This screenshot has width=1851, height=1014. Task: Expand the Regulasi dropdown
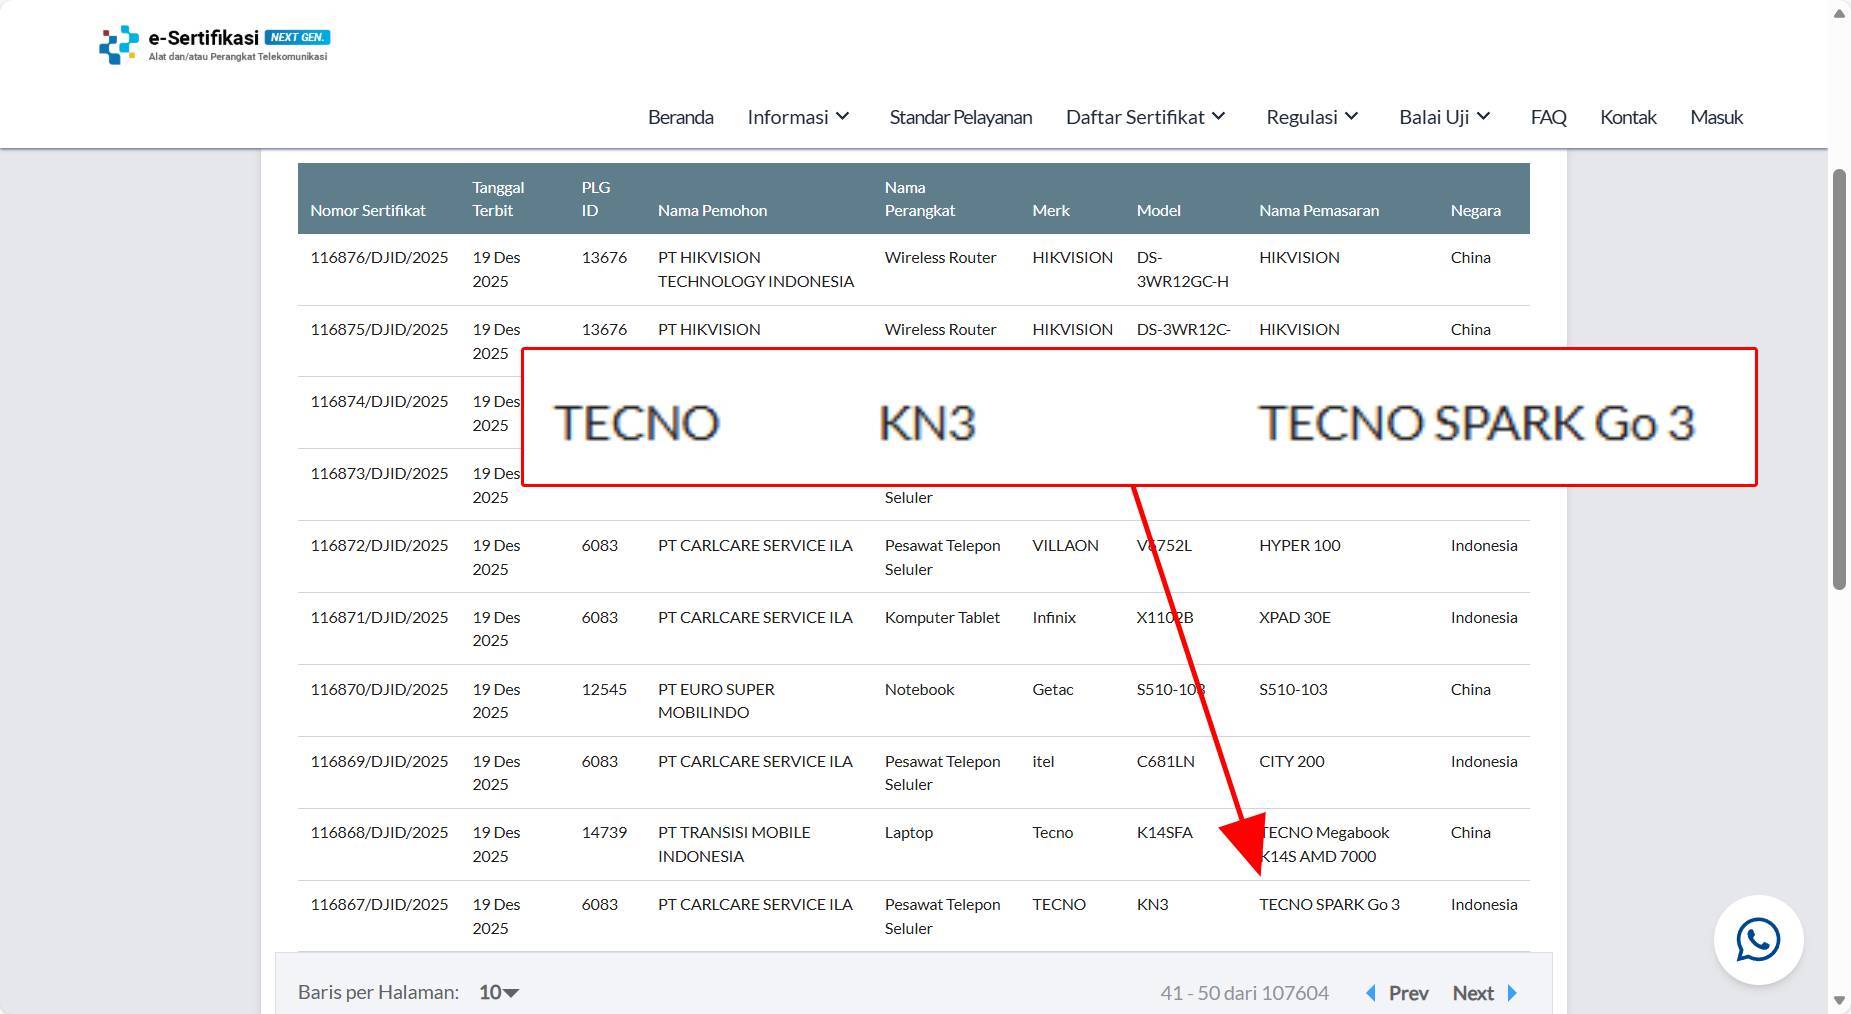[x=1311, y=116]
